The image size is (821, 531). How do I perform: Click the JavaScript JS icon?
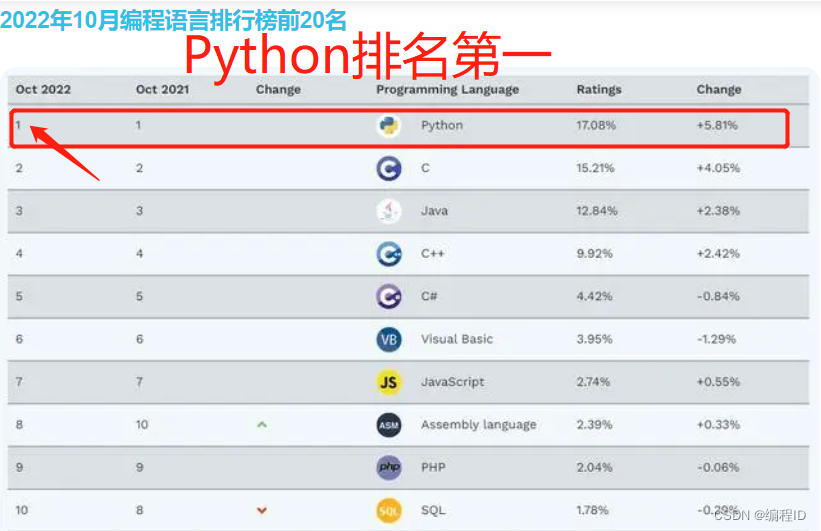[x=389, y=382]
